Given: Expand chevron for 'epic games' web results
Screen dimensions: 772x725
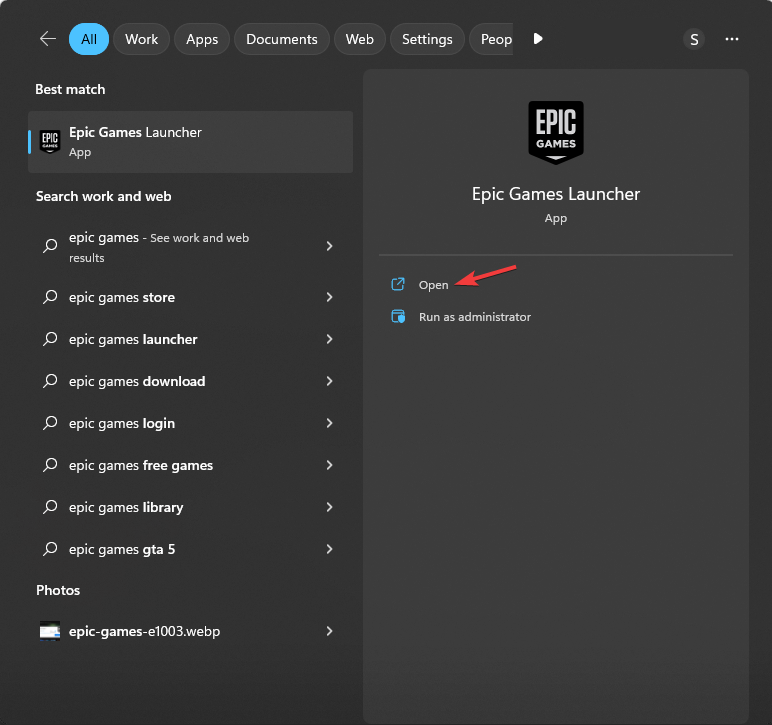Looking at the screenshot, I should 329,246.
